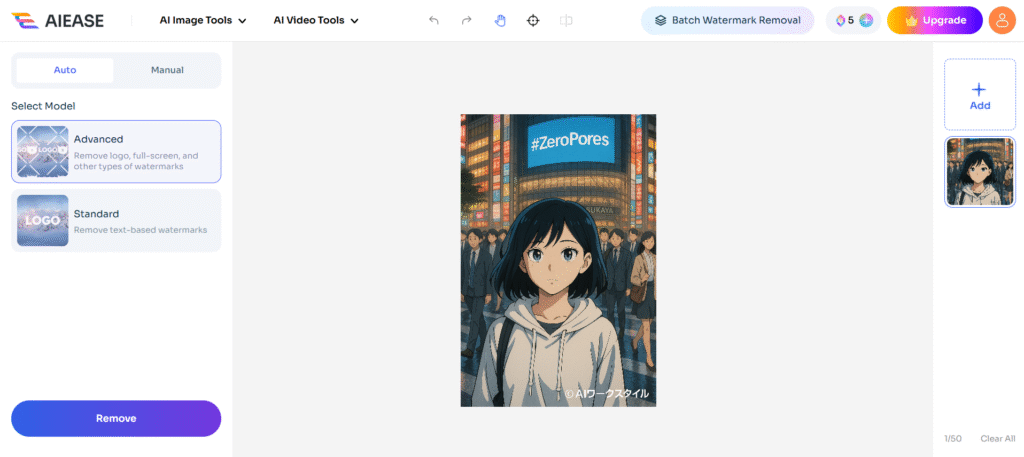Select the anime girl thumbnail in sidebar
Screen dimensions: 1024x457
[980, 172]
